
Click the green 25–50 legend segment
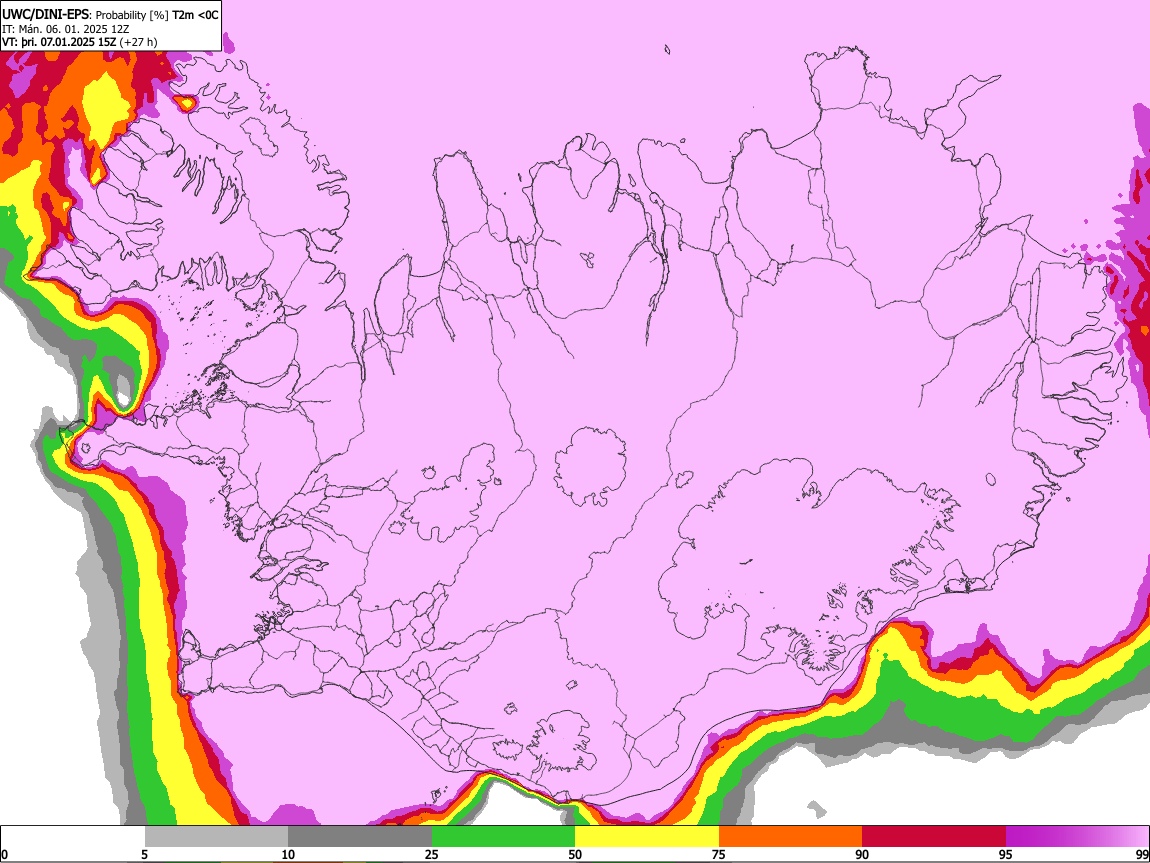tap(503, 837)
